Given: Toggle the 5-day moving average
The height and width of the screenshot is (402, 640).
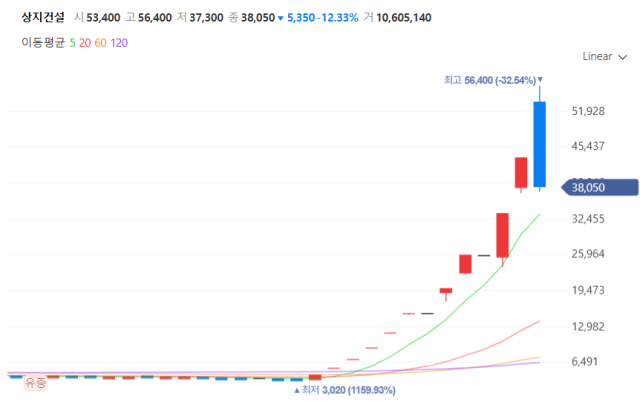Looking at the screenshot, I should [x=73, y=43].
